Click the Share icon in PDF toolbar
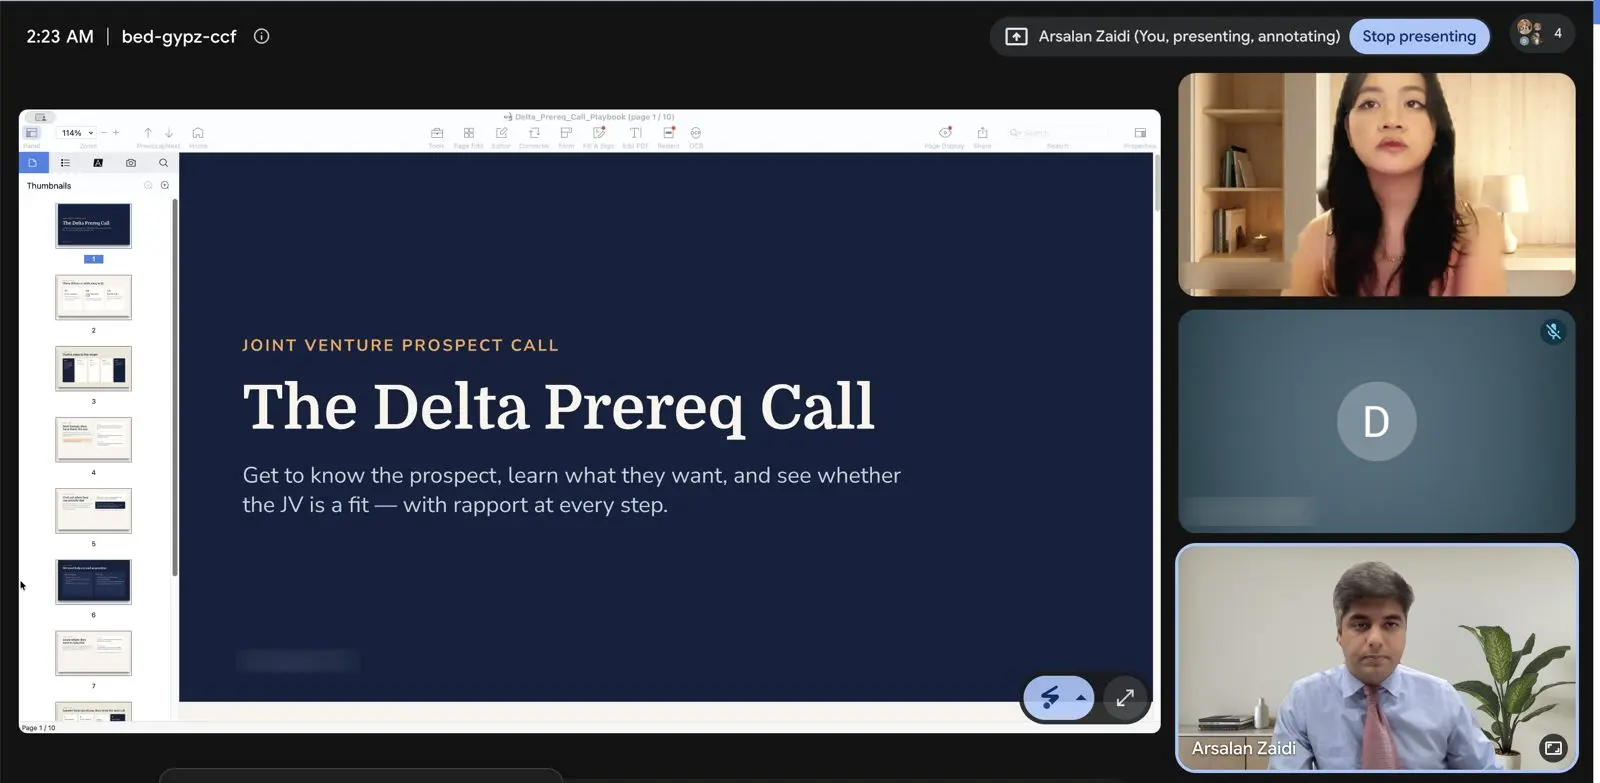The width and height of the screenshot is (1600, 783). (x=983, y=133)
